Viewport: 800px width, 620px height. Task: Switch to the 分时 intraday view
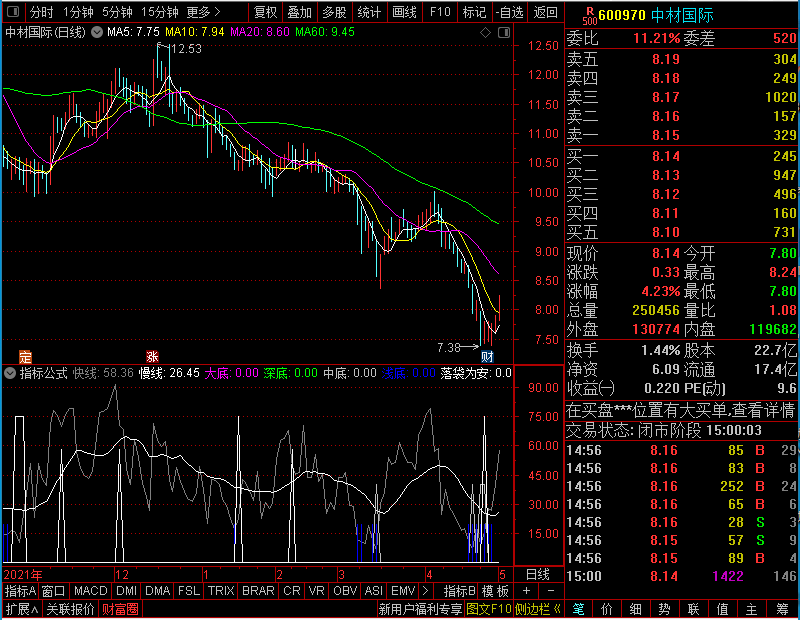point(41,12)
